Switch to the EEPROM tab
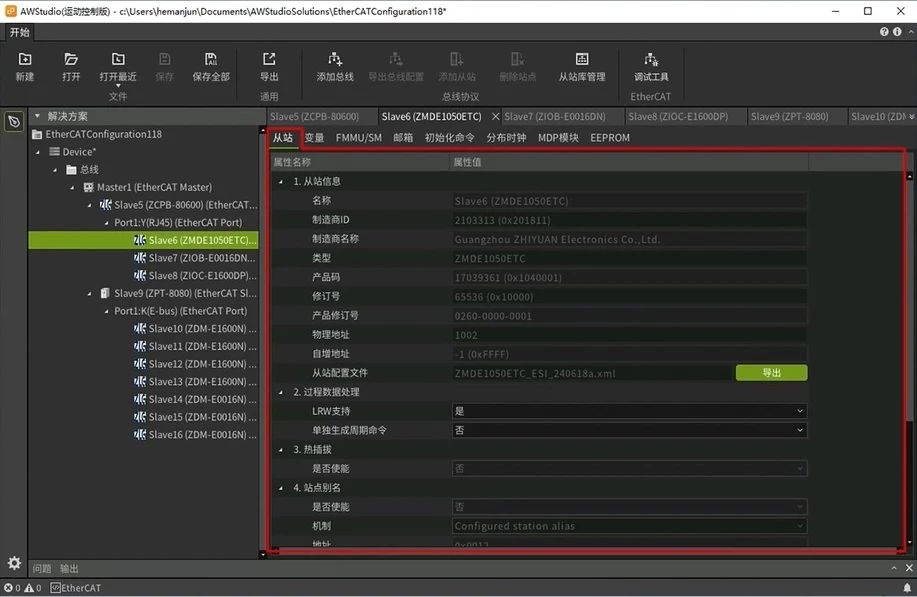Image resolution: width=917 pixels, height=597 pixels. coord(610,138)
